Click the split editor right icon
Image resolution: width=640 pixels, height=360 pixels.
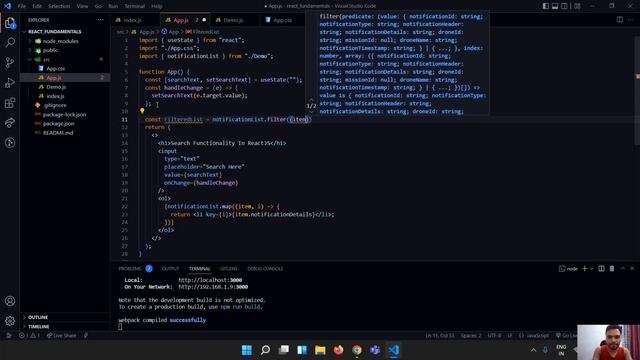(x=620, y=20)
